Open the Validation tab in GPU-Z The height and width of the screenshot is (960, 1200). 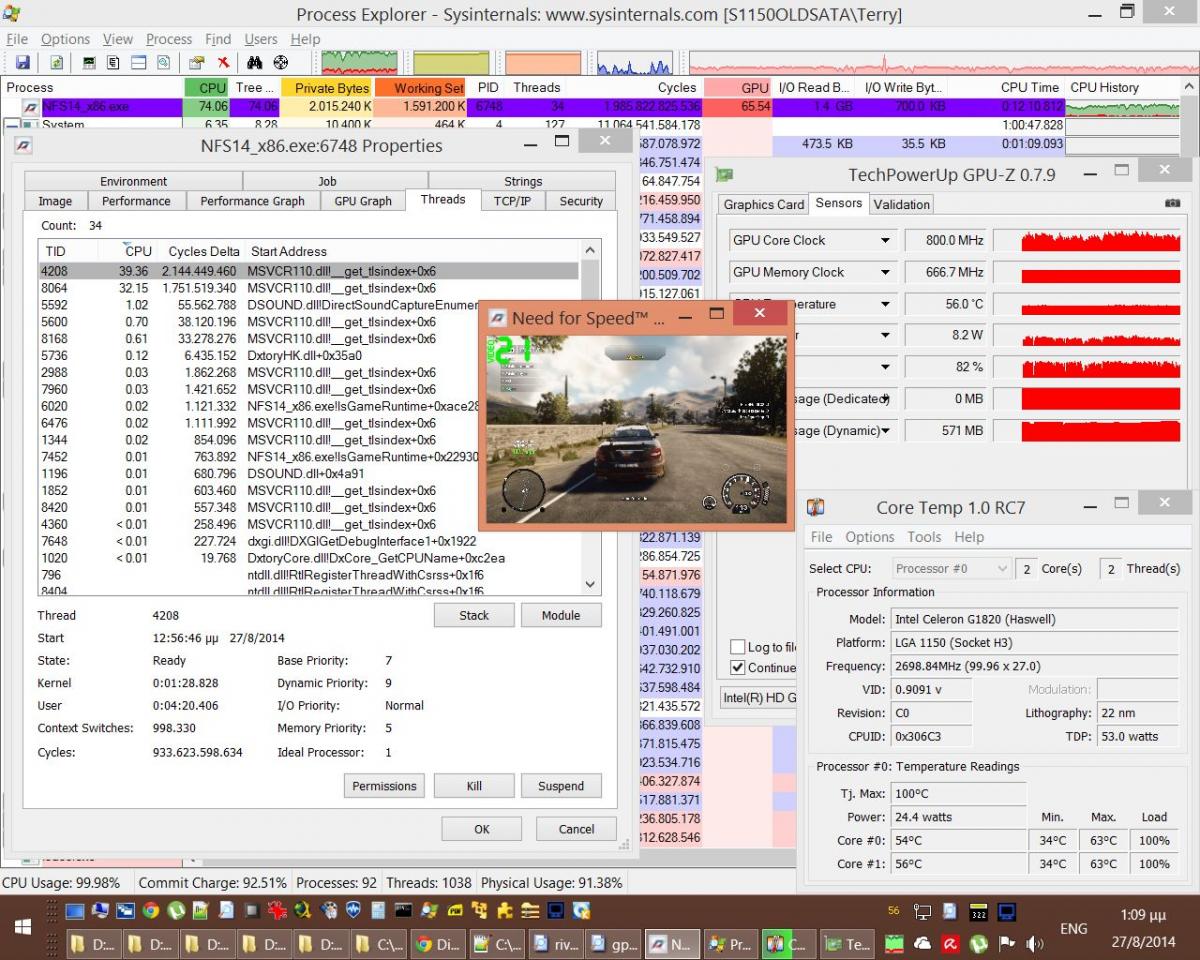pyautogui.click(x=901, y=204)
